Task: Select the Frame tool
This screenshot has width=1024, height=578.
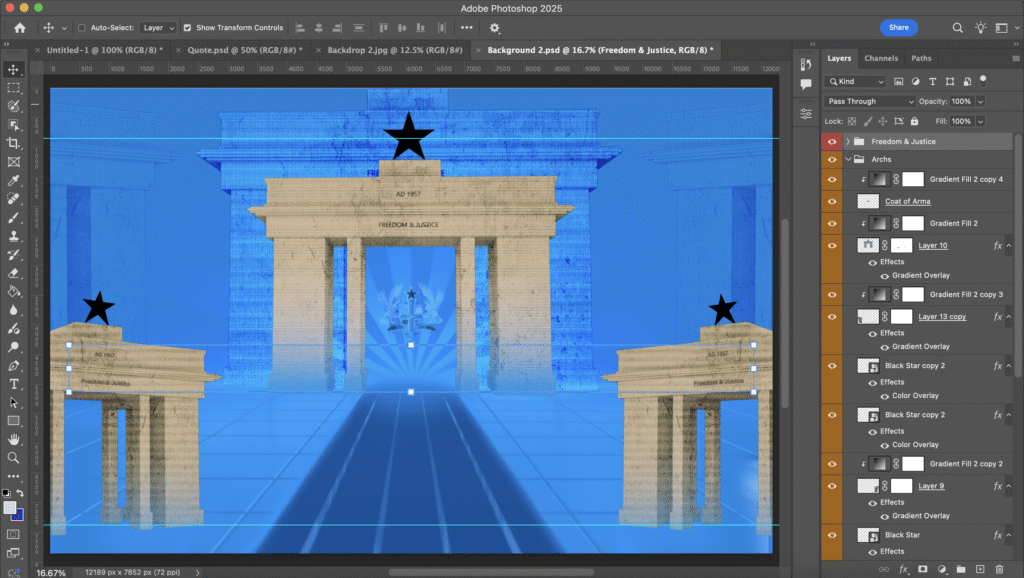Action: coord(13,162)
